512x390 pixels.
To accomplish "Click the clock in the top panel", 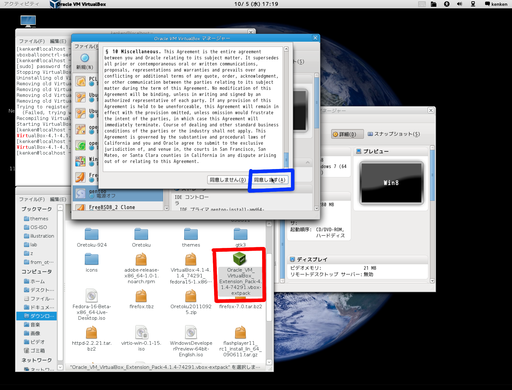I will coord(256,4).
